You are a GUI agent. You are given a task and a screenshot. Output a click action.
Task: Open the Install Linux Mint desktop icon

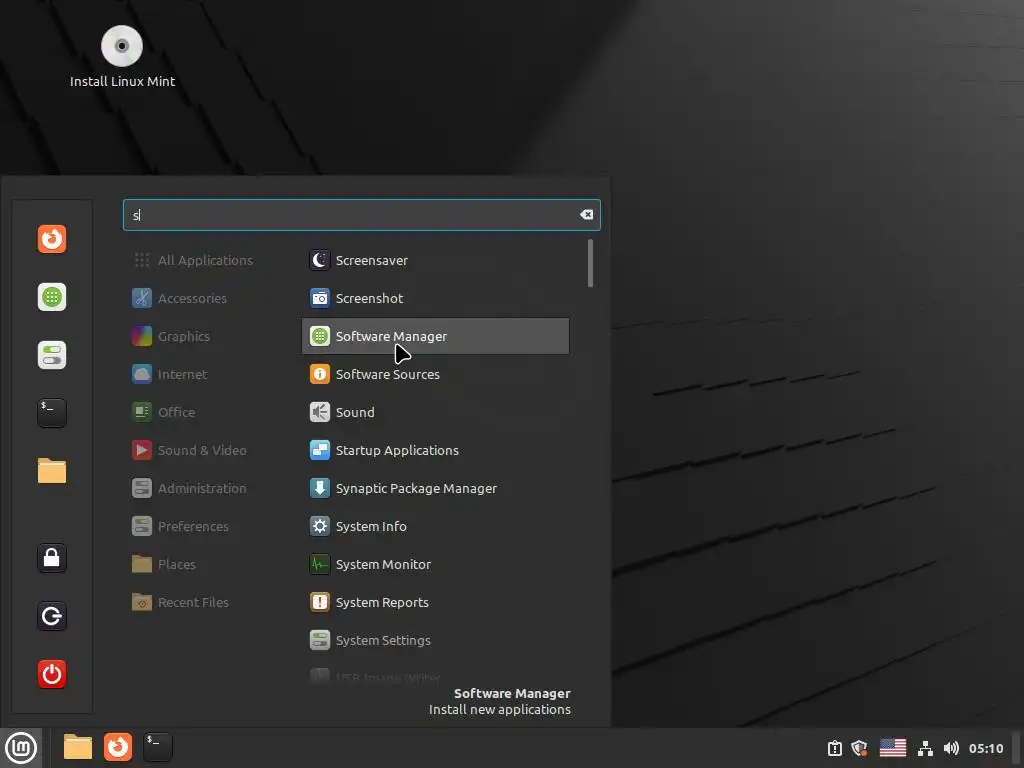coord(122,57)
